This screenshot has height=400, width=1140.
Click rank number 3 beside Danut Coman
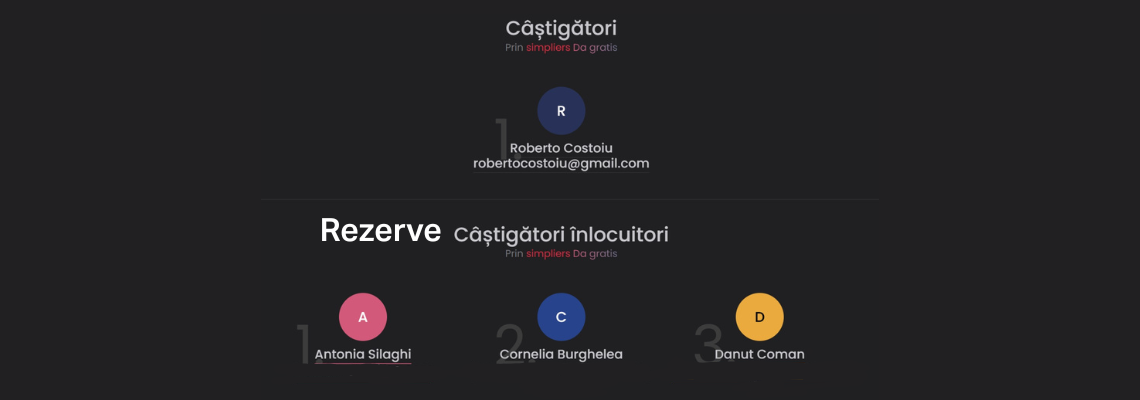click(707, 344)
